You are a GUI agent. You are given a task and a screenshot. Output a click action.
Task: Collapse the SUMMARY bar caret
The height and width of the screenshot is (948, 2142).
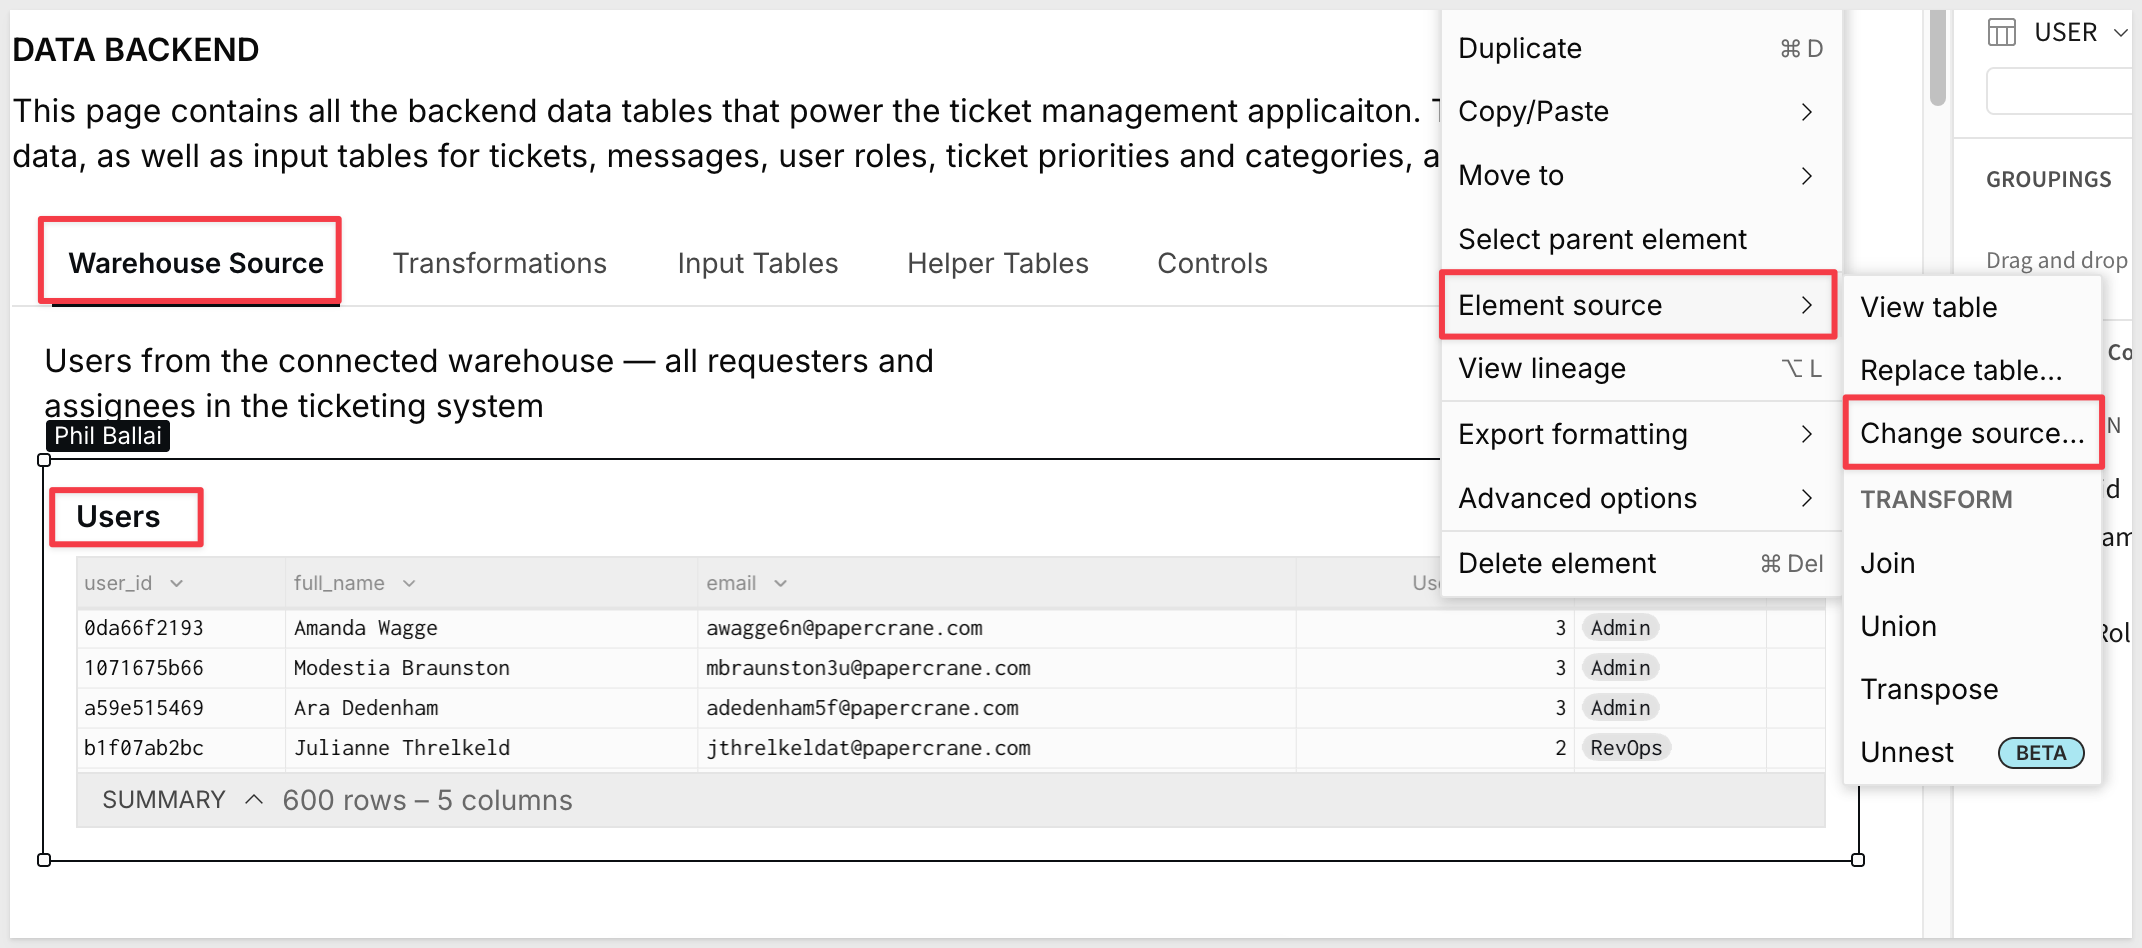254,799
